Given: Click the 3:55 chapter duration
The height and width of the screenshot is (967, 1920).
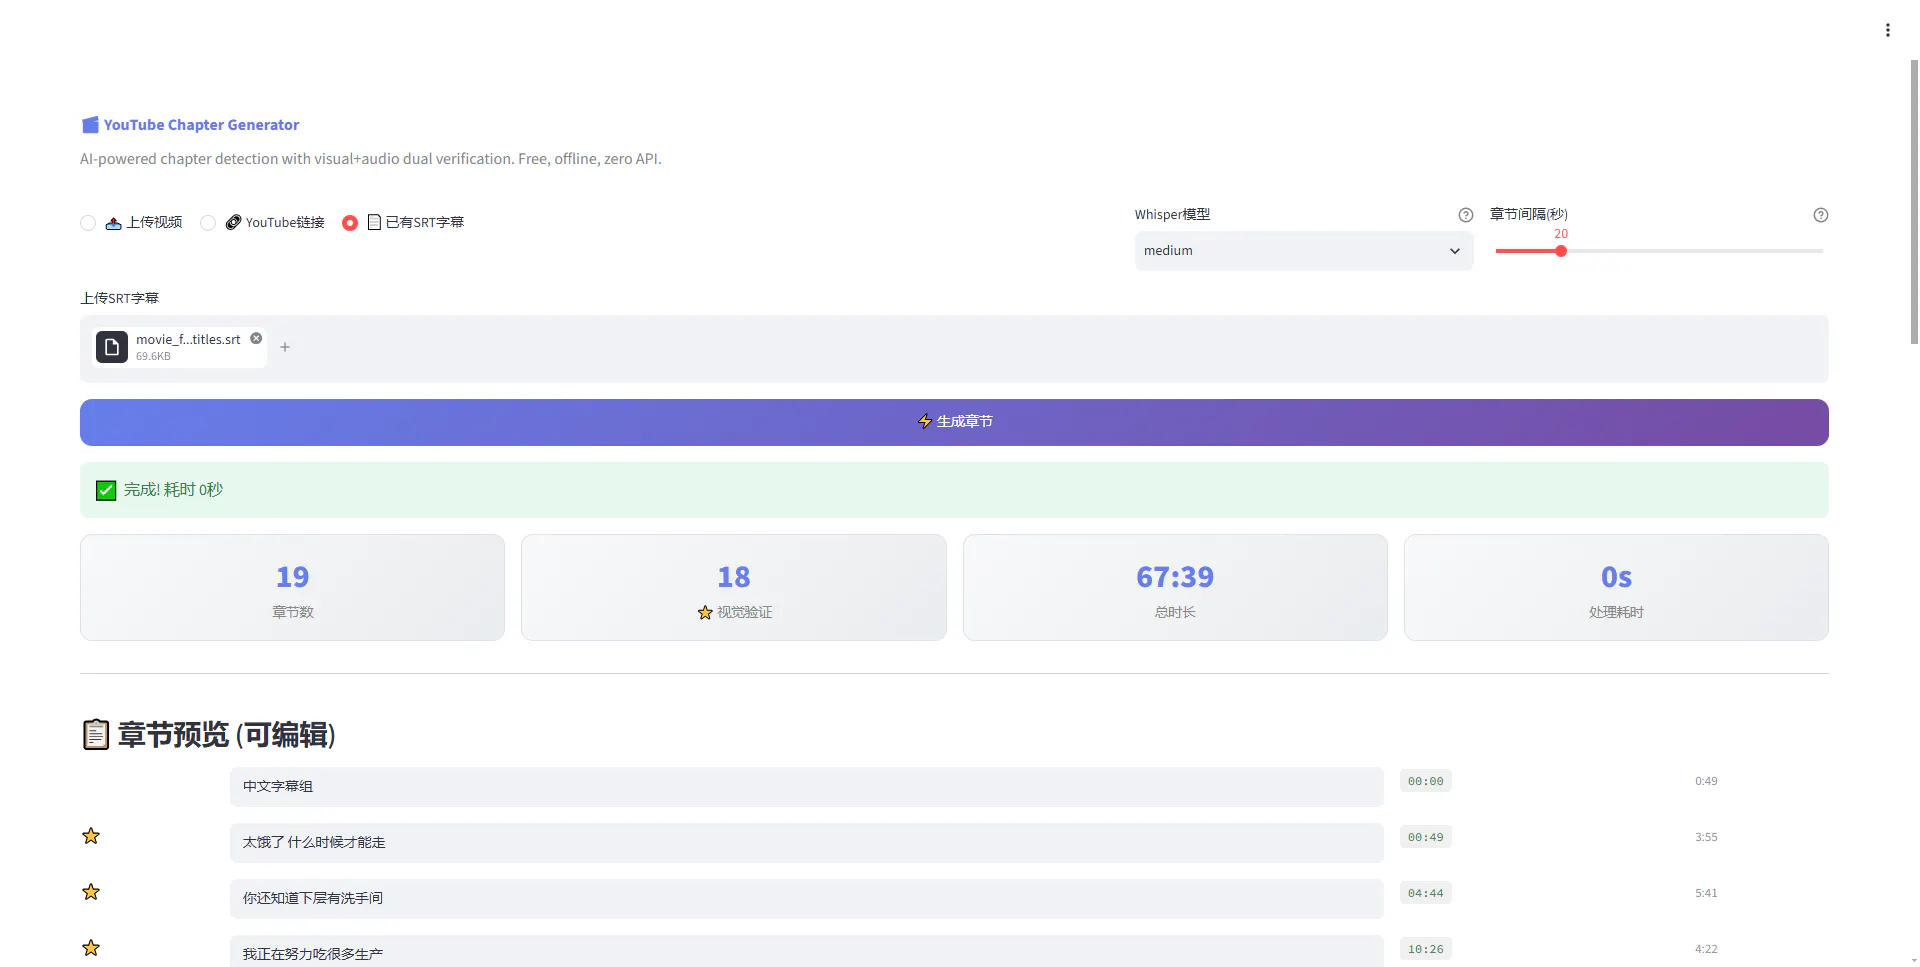Looking at the screenshot, I should click(1706, 837).
